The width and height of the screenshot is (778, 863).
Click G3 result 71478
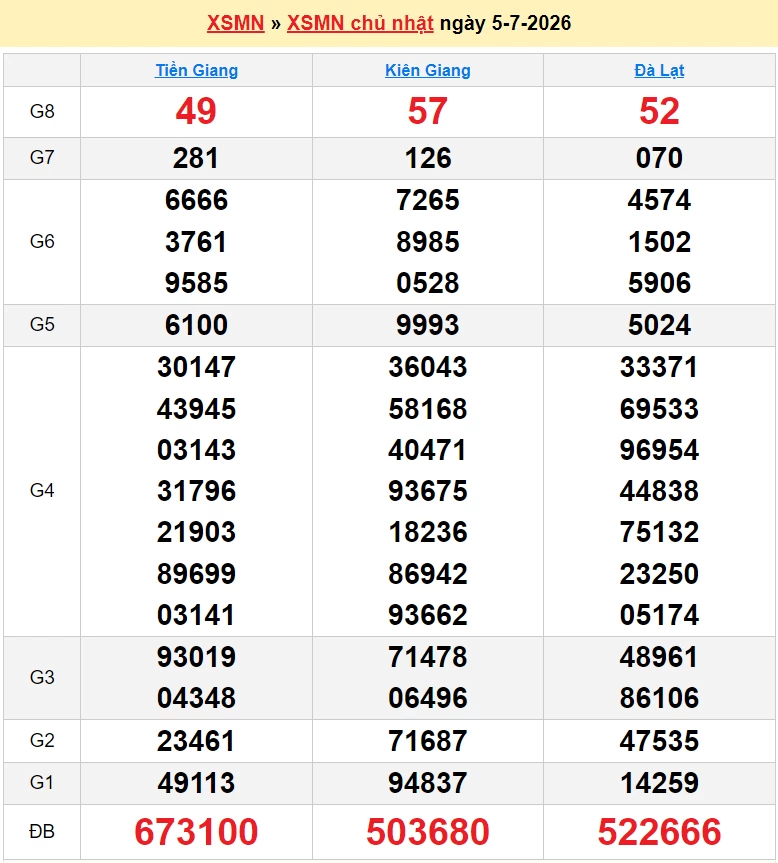pos(428,657)
